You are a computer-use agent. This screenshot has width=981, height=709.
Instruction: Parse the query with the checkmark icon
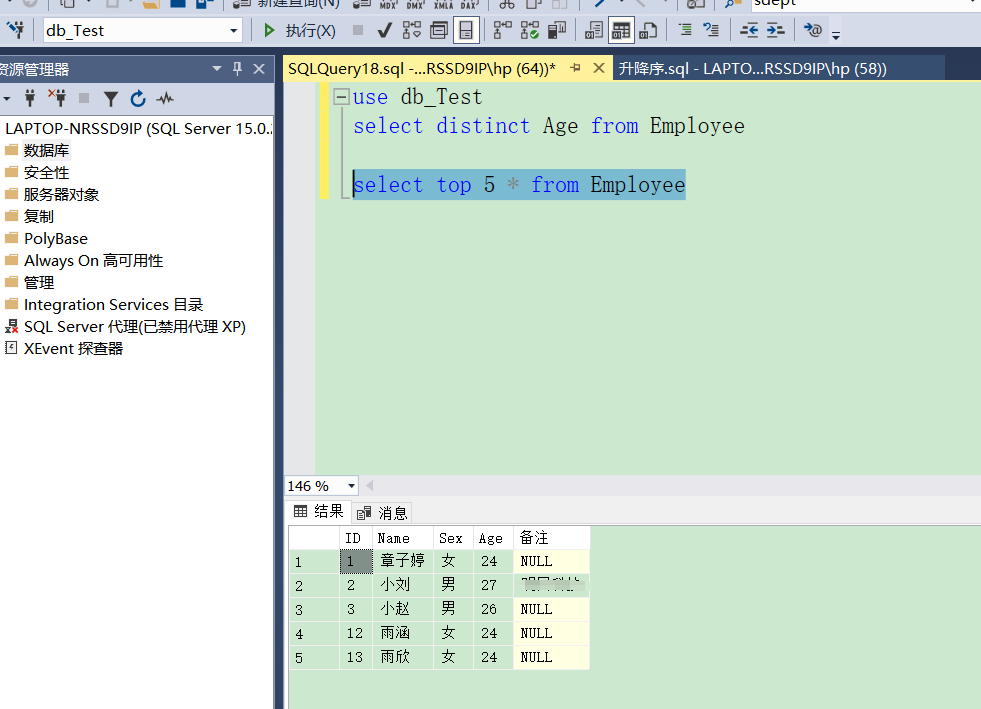pyautogui.click(x=385, y=30)
